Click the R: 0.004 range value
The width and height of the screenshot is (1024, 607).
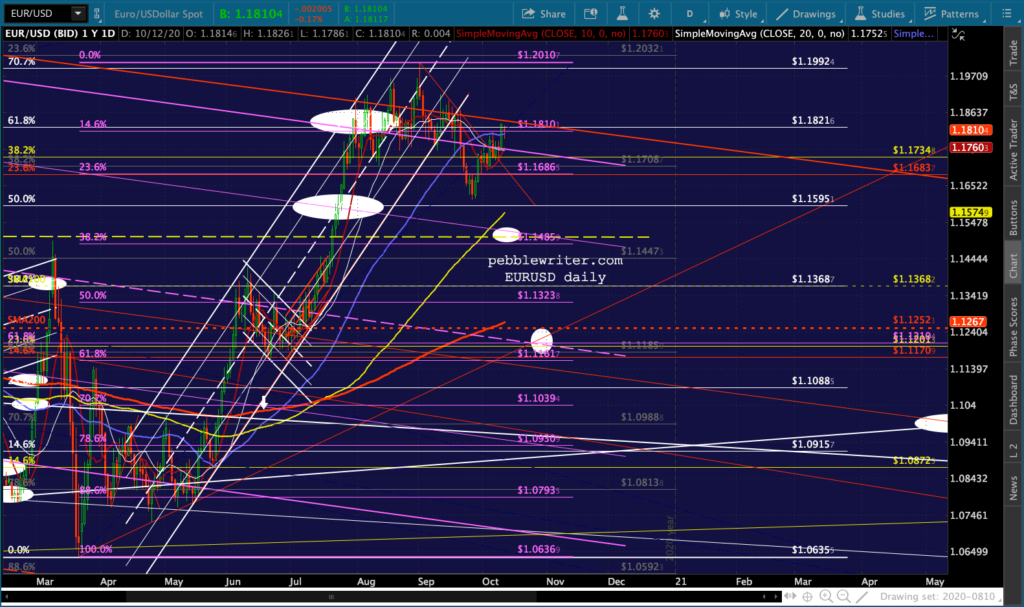430,33
